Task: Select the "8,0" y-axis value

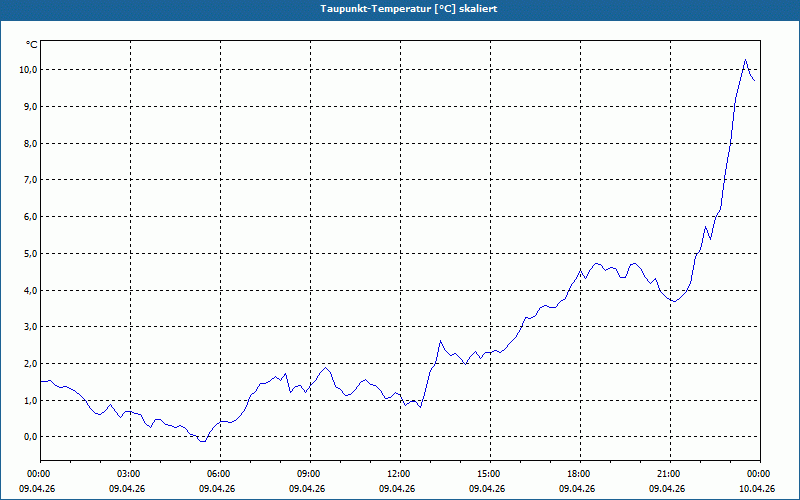Action: coord(30,143)
